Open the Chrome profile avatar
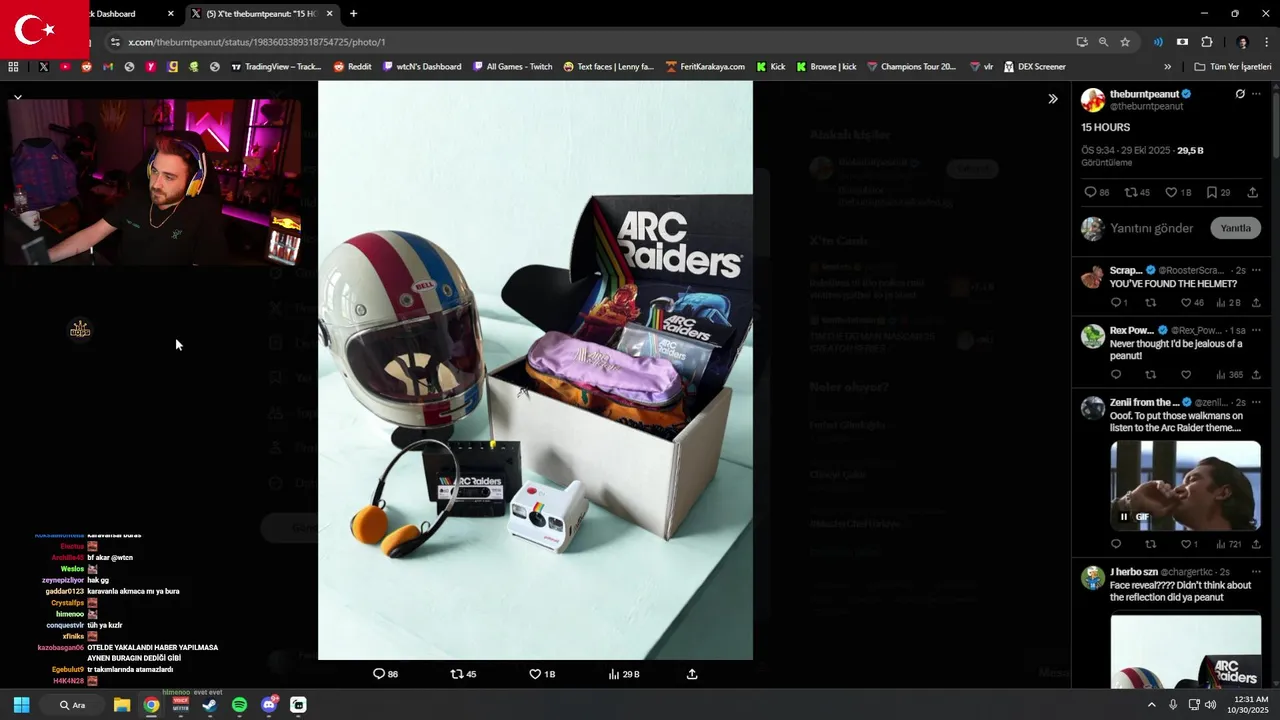Viewport: 1280px width, 720px height. [x=1243, y=42]
